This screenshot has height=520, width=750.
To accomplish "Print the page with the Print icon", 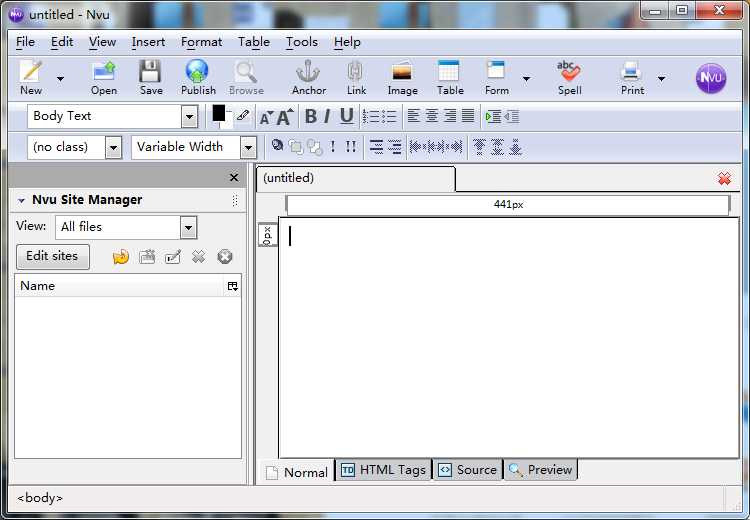I will coord(632,77).
